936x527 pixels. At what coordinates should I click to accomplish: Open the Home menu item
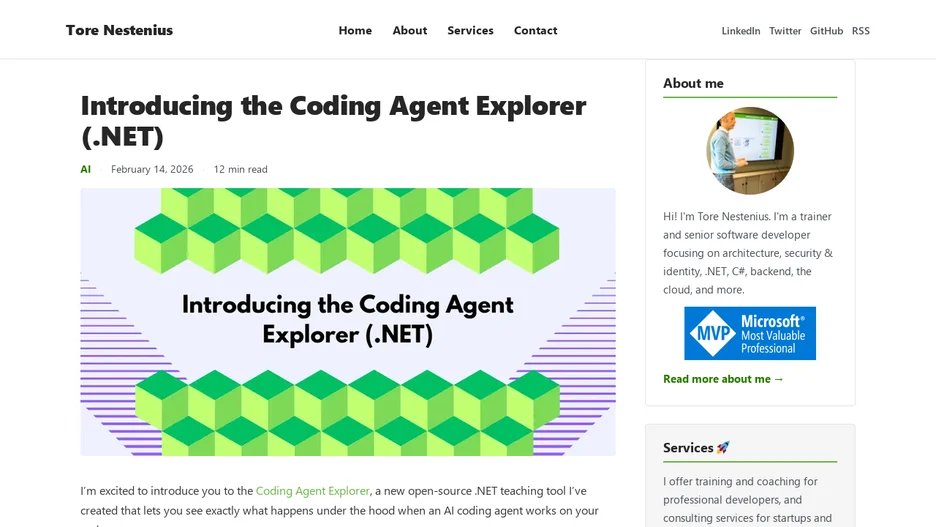(355, 30)
